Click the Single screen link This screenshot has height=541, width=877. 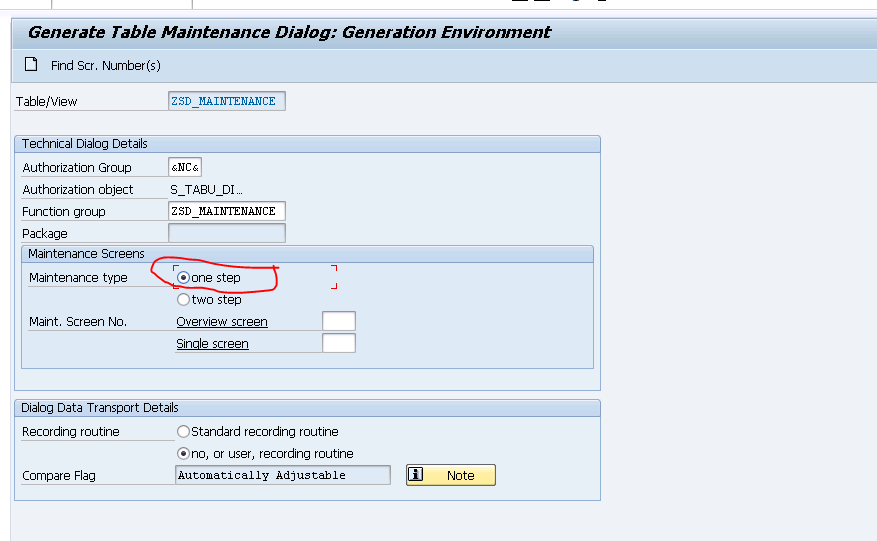point(213,344)
